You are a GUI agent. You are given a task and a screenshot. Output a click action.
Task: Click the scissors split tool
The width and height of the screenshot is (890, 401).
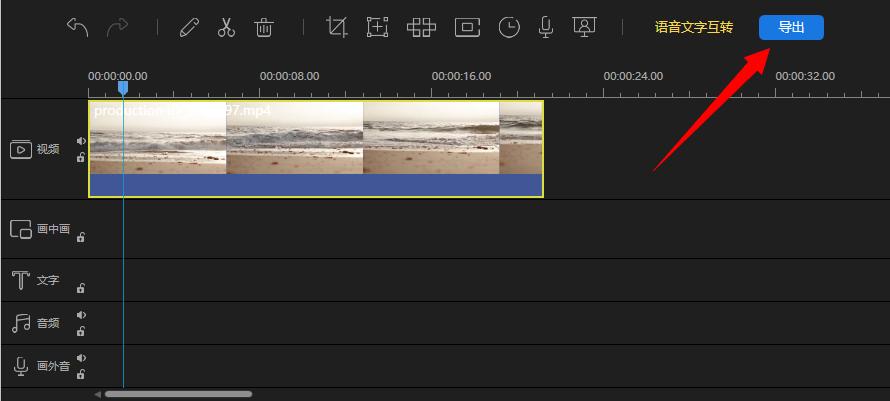point(226,27)
